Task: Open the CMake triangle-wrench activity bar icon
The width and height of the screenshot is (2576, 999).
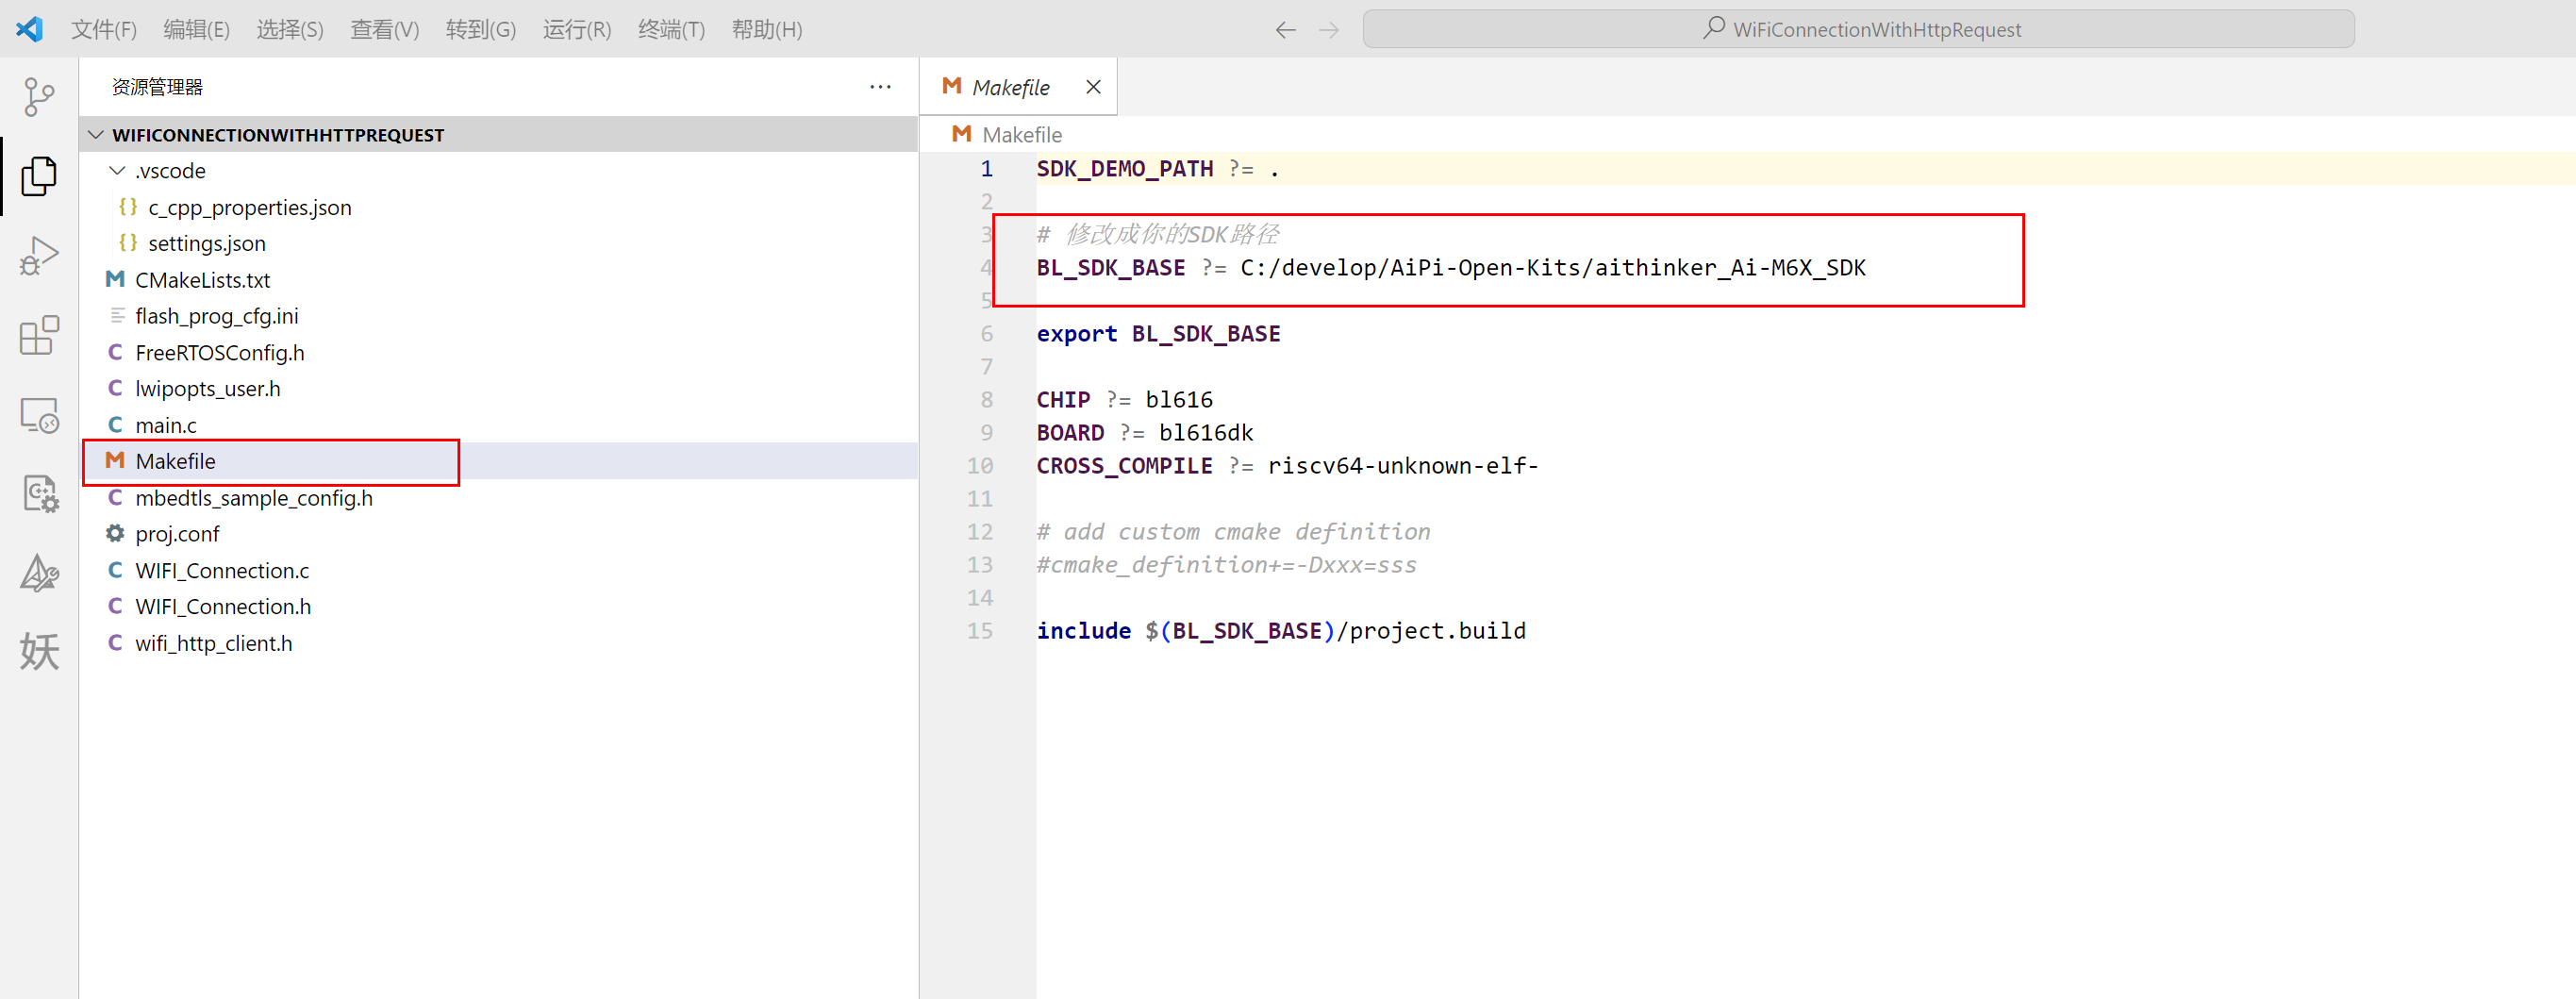Action: (39, 573)
